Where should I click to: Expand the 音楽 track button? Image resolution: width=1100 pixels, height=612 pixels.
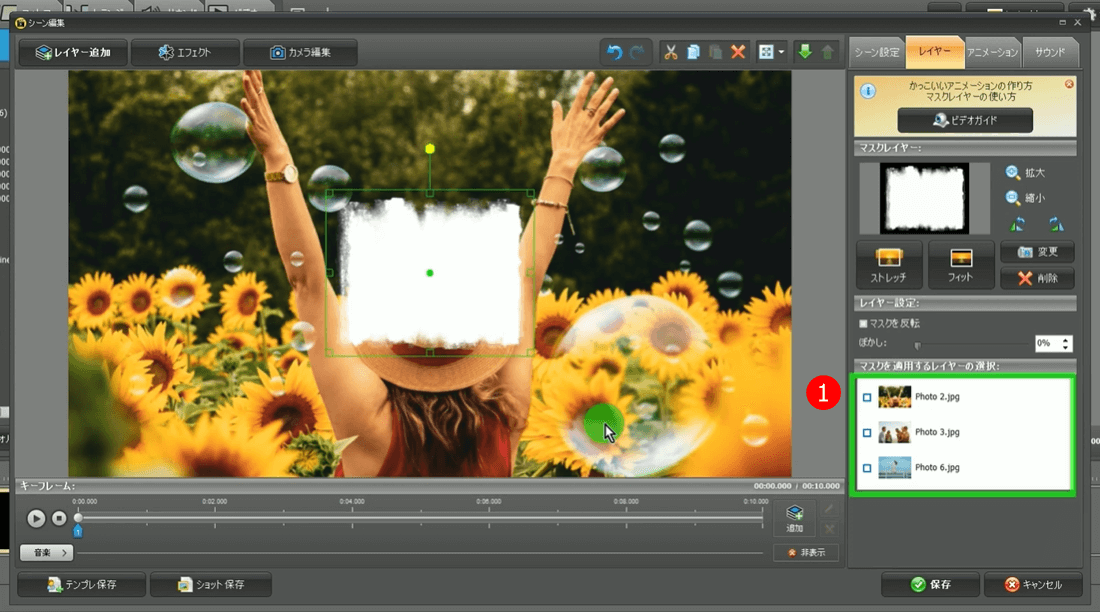coord(46,552)
